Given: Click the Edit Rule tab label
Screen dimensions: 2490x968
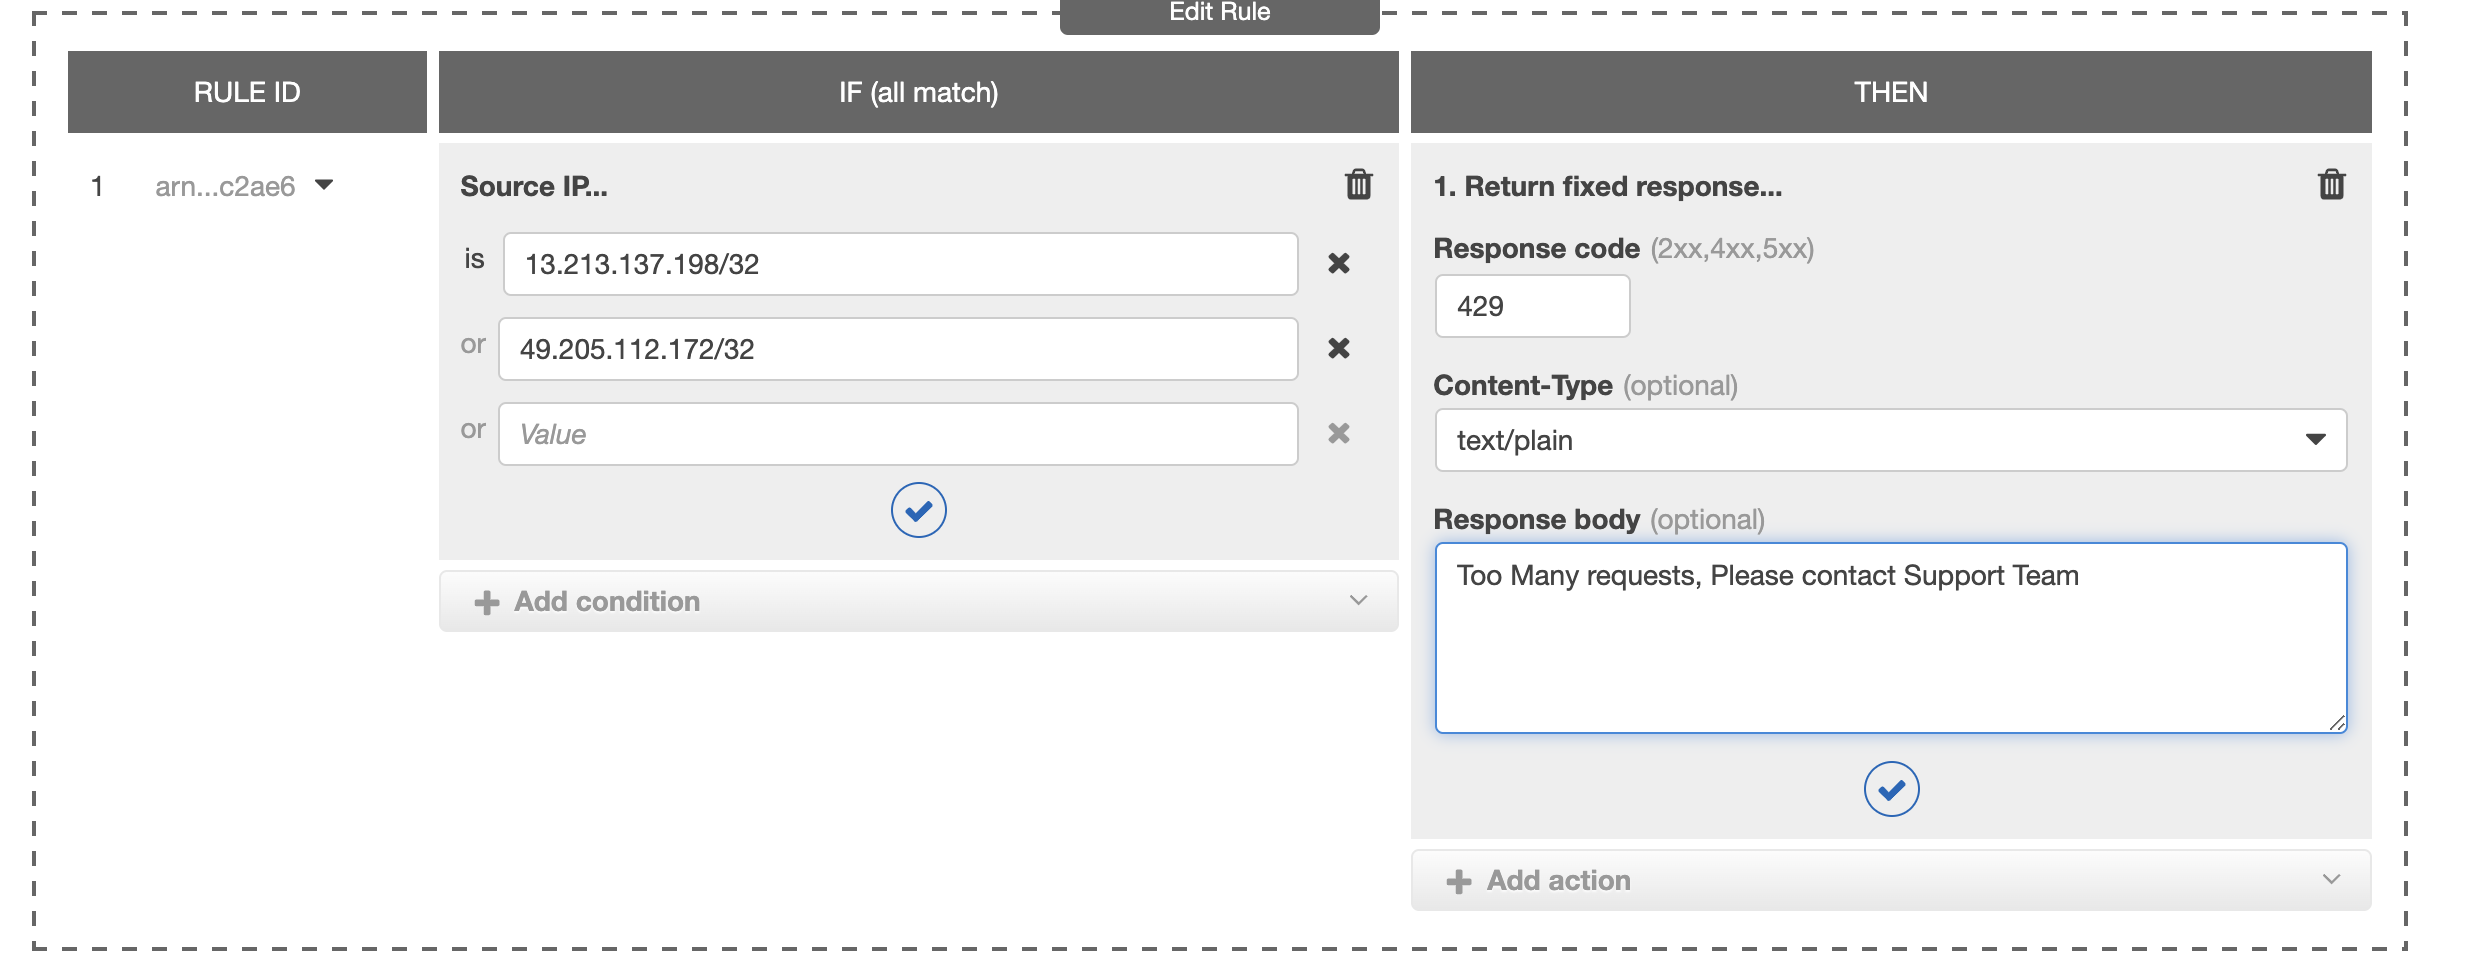Looking at the screenshot, I should [x=1219, y=13].
